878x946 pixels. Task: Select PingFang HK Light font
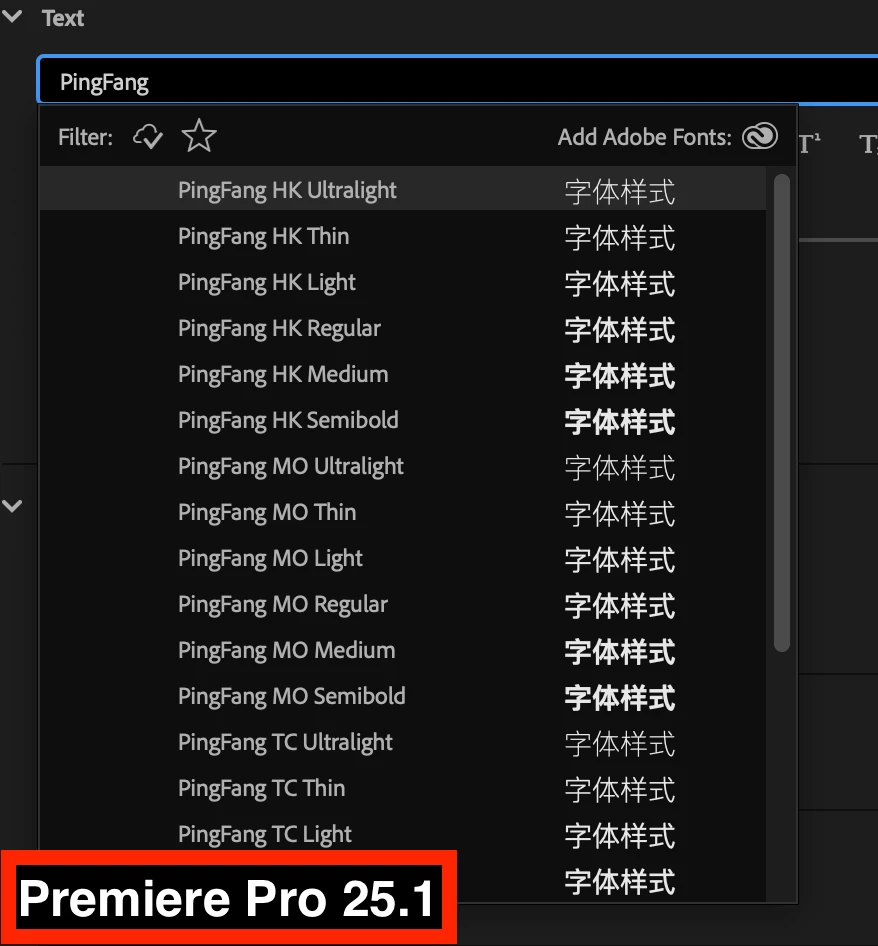pyautogui.click(x=402, y=282)
